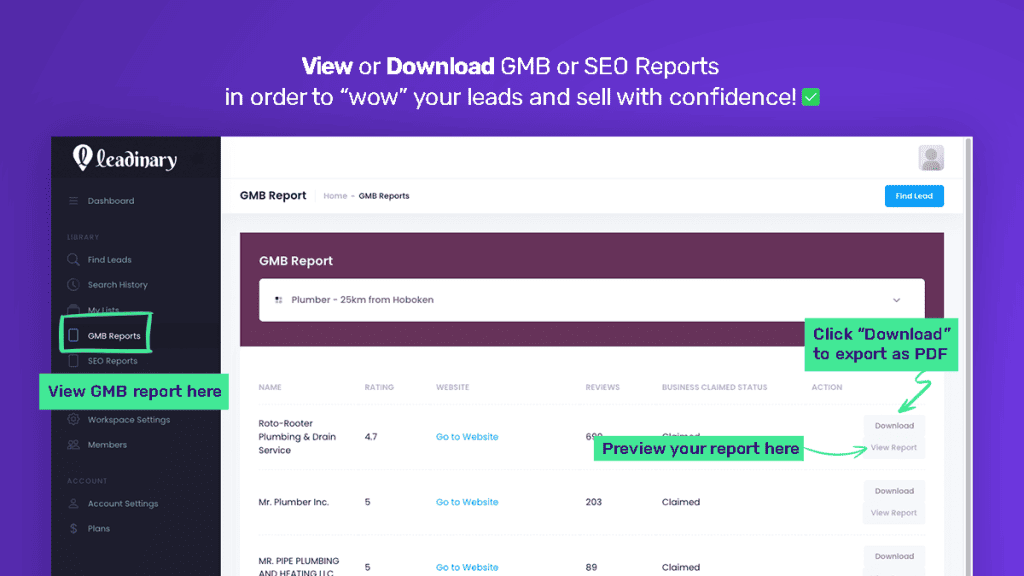The height and width of the screenshot is (576, 1024).
Task: Open Search History sidebar item
Action: (x=118, y=285)
